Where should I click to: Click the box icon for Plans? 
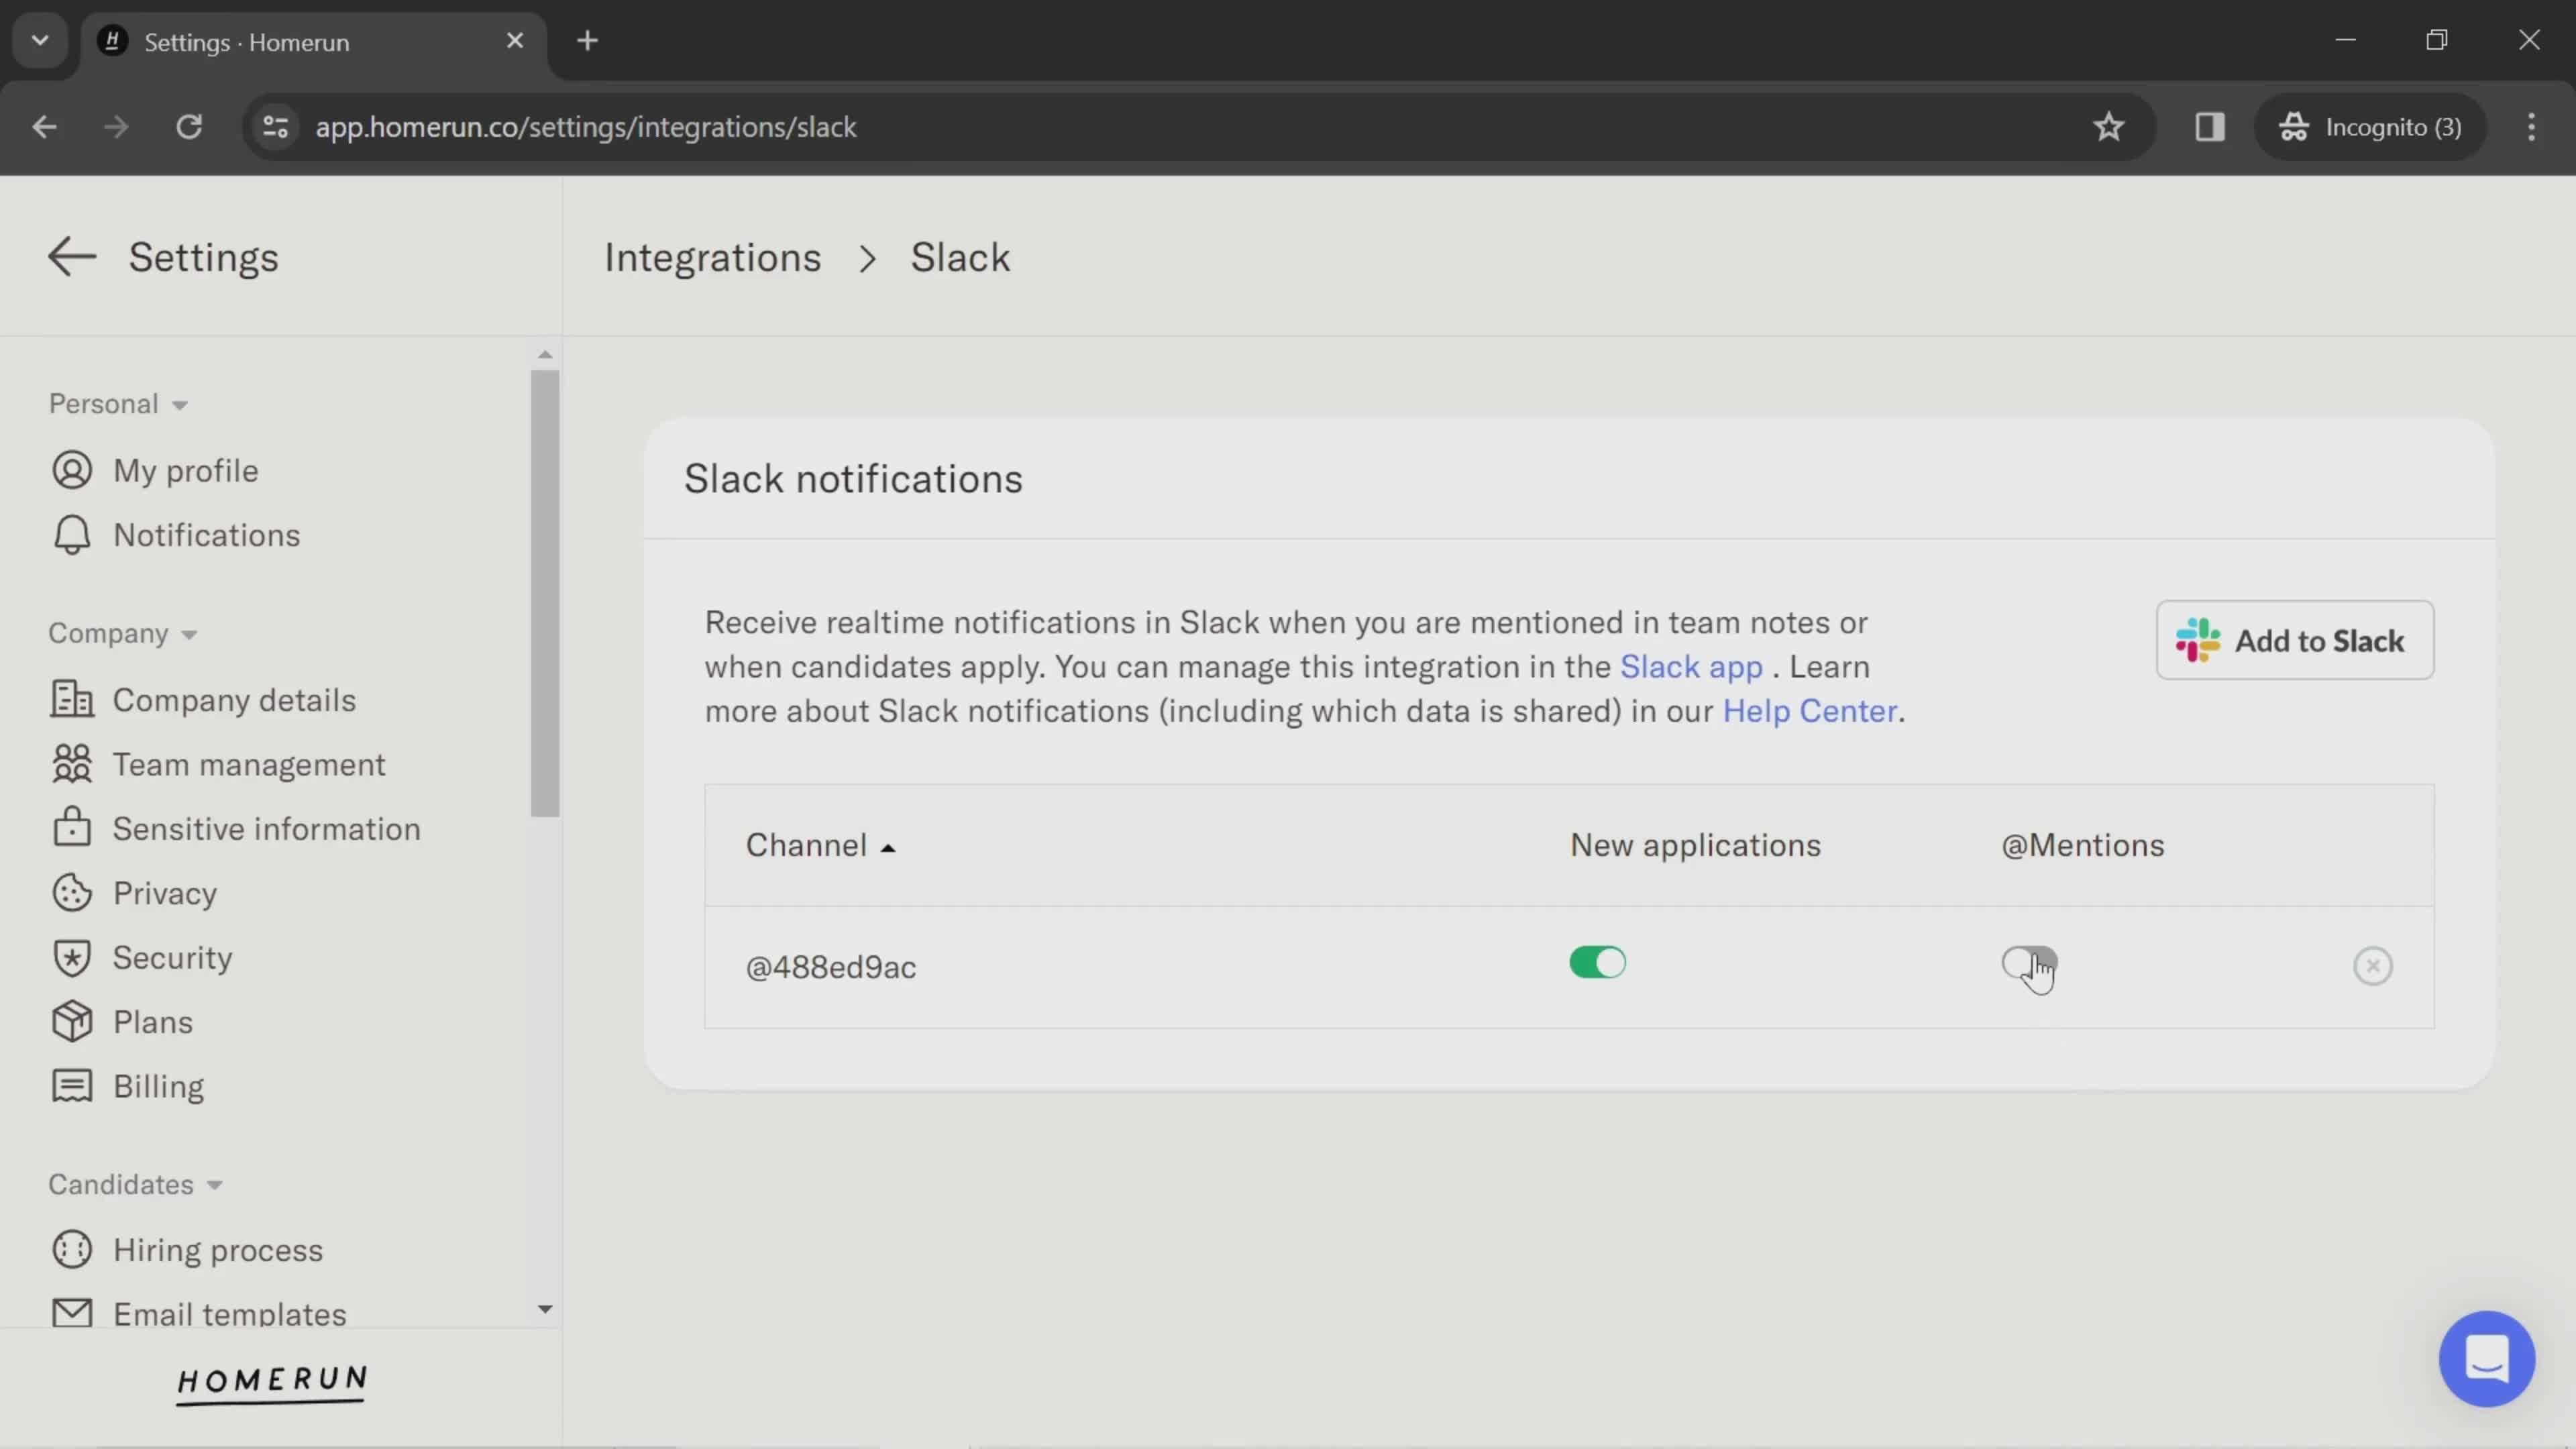coord(72,1022)
